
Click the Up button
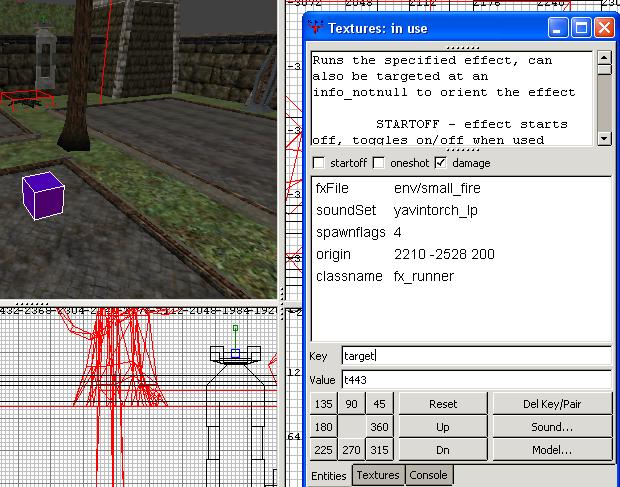pos(443,427)
